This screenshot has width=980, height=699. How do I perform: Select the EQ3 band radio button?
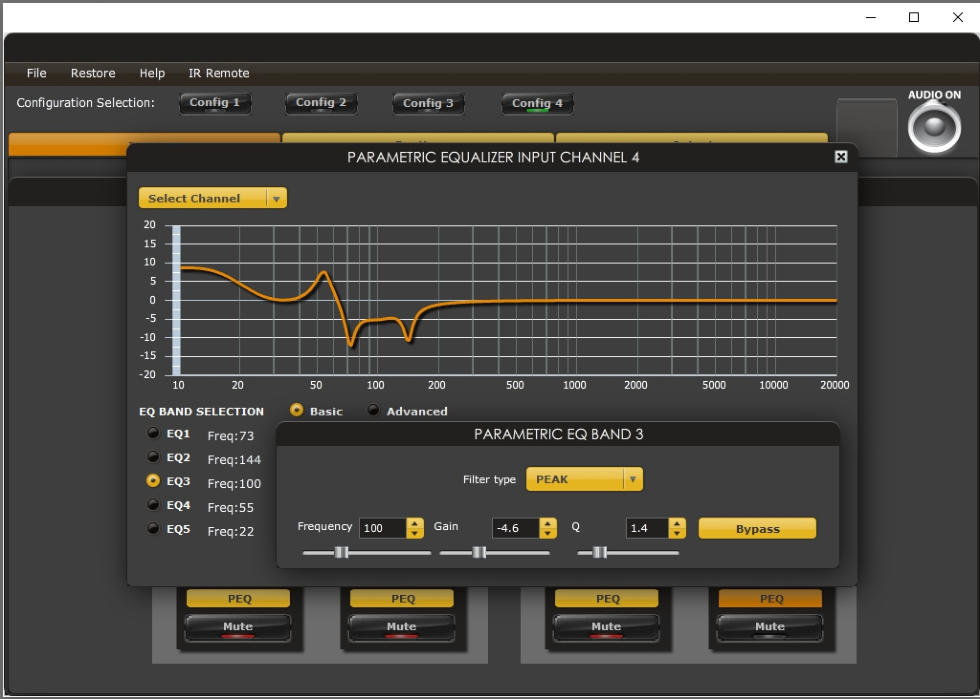(152, 480)
